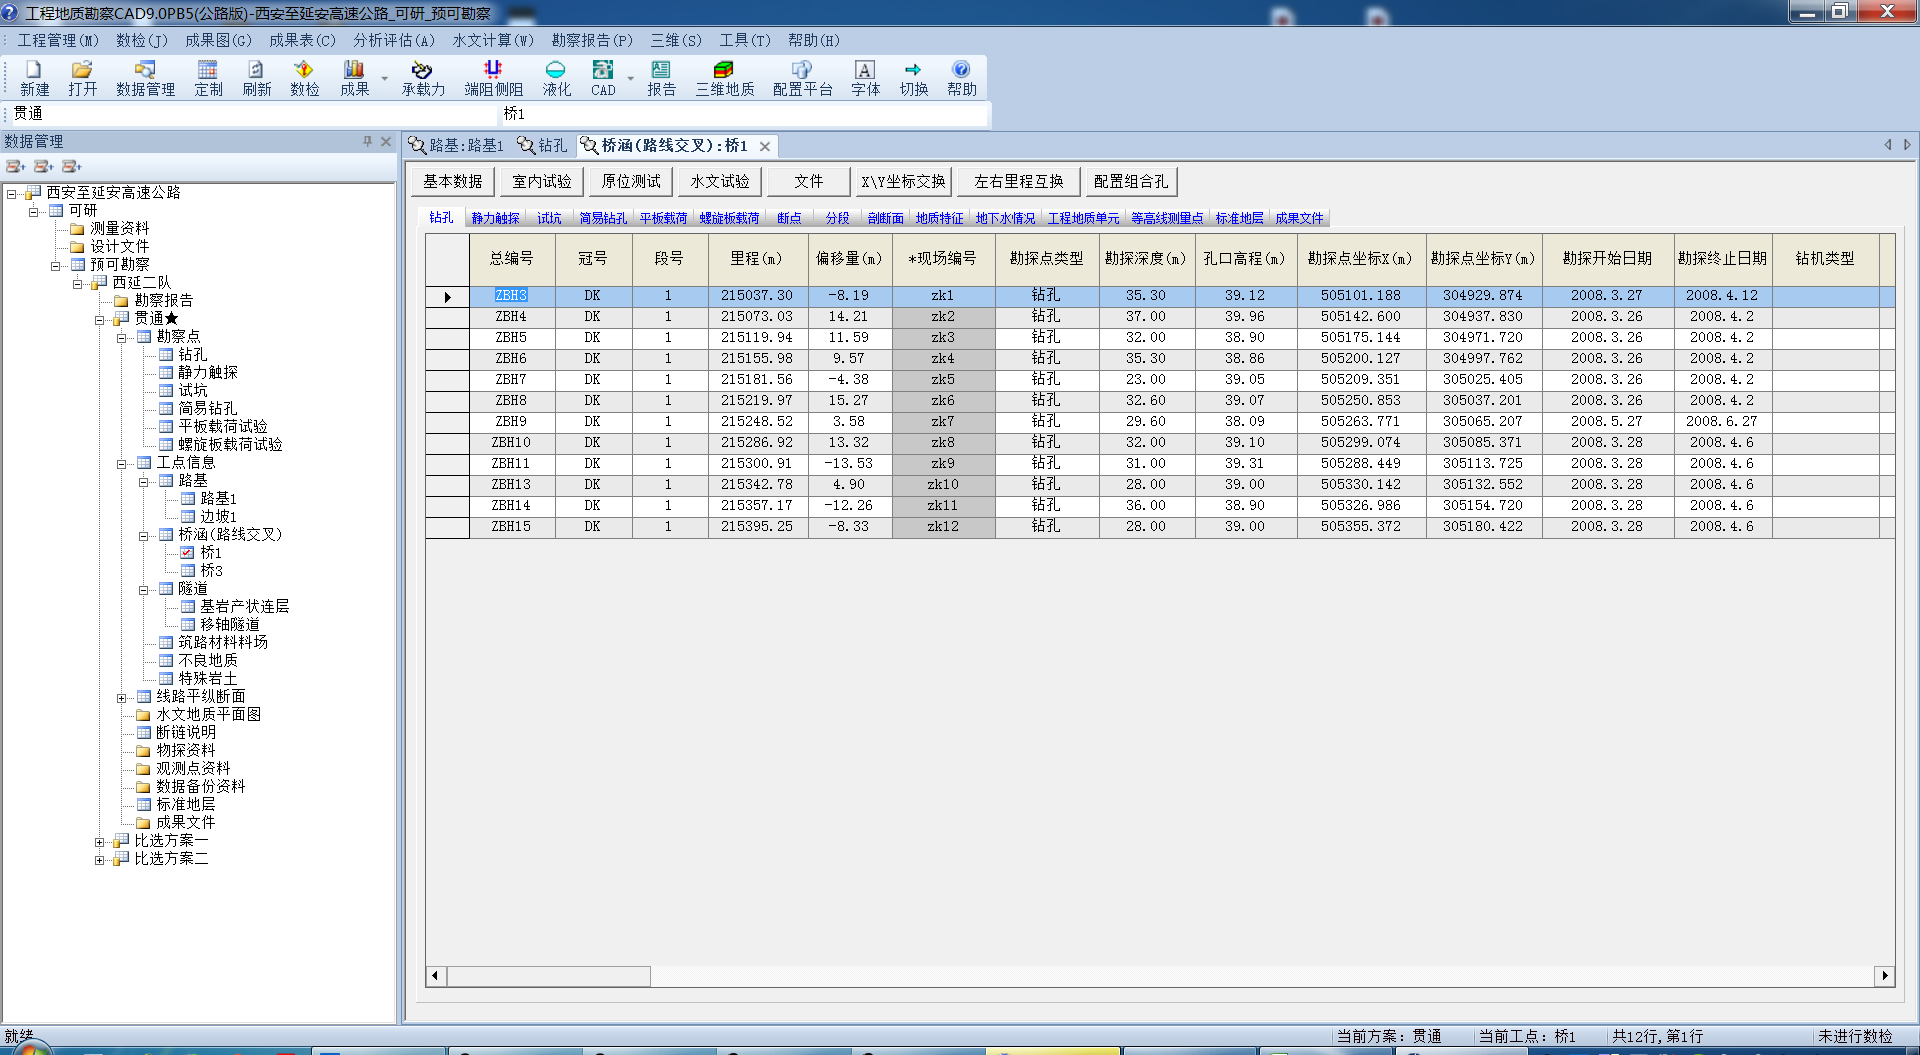
Task: Collapse the 勘察点 tree node
Action: [122, 337]
